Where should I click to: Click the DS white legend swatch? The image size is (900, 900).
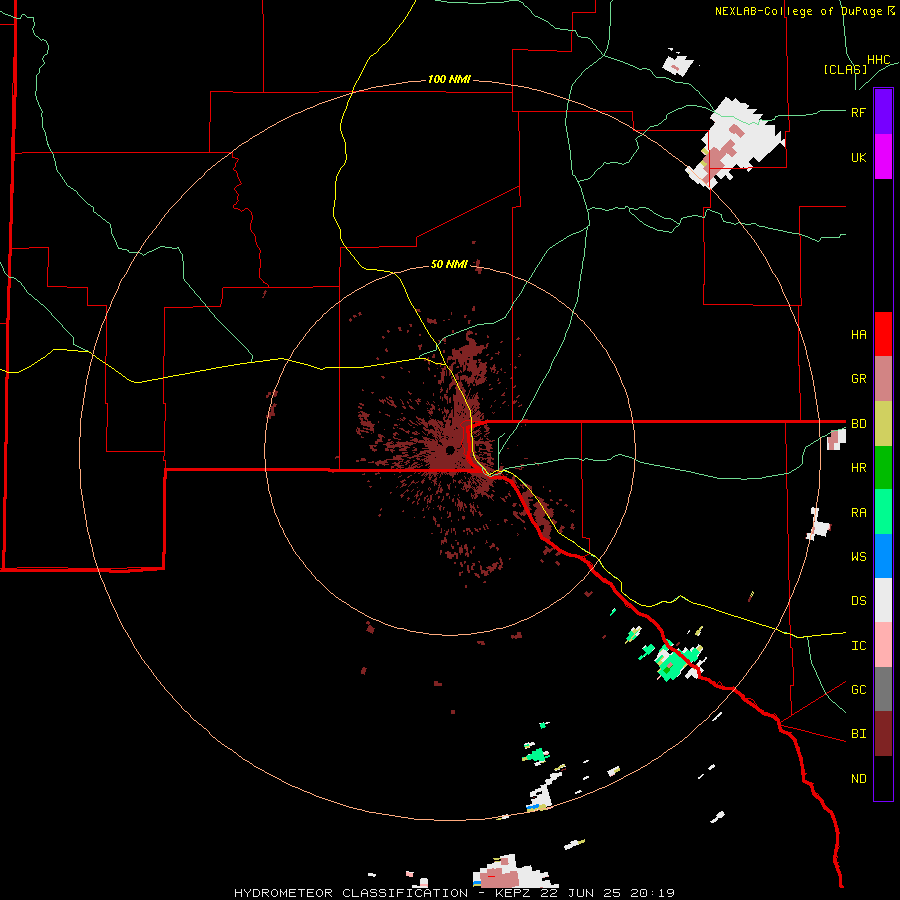[x=883, y=600]
